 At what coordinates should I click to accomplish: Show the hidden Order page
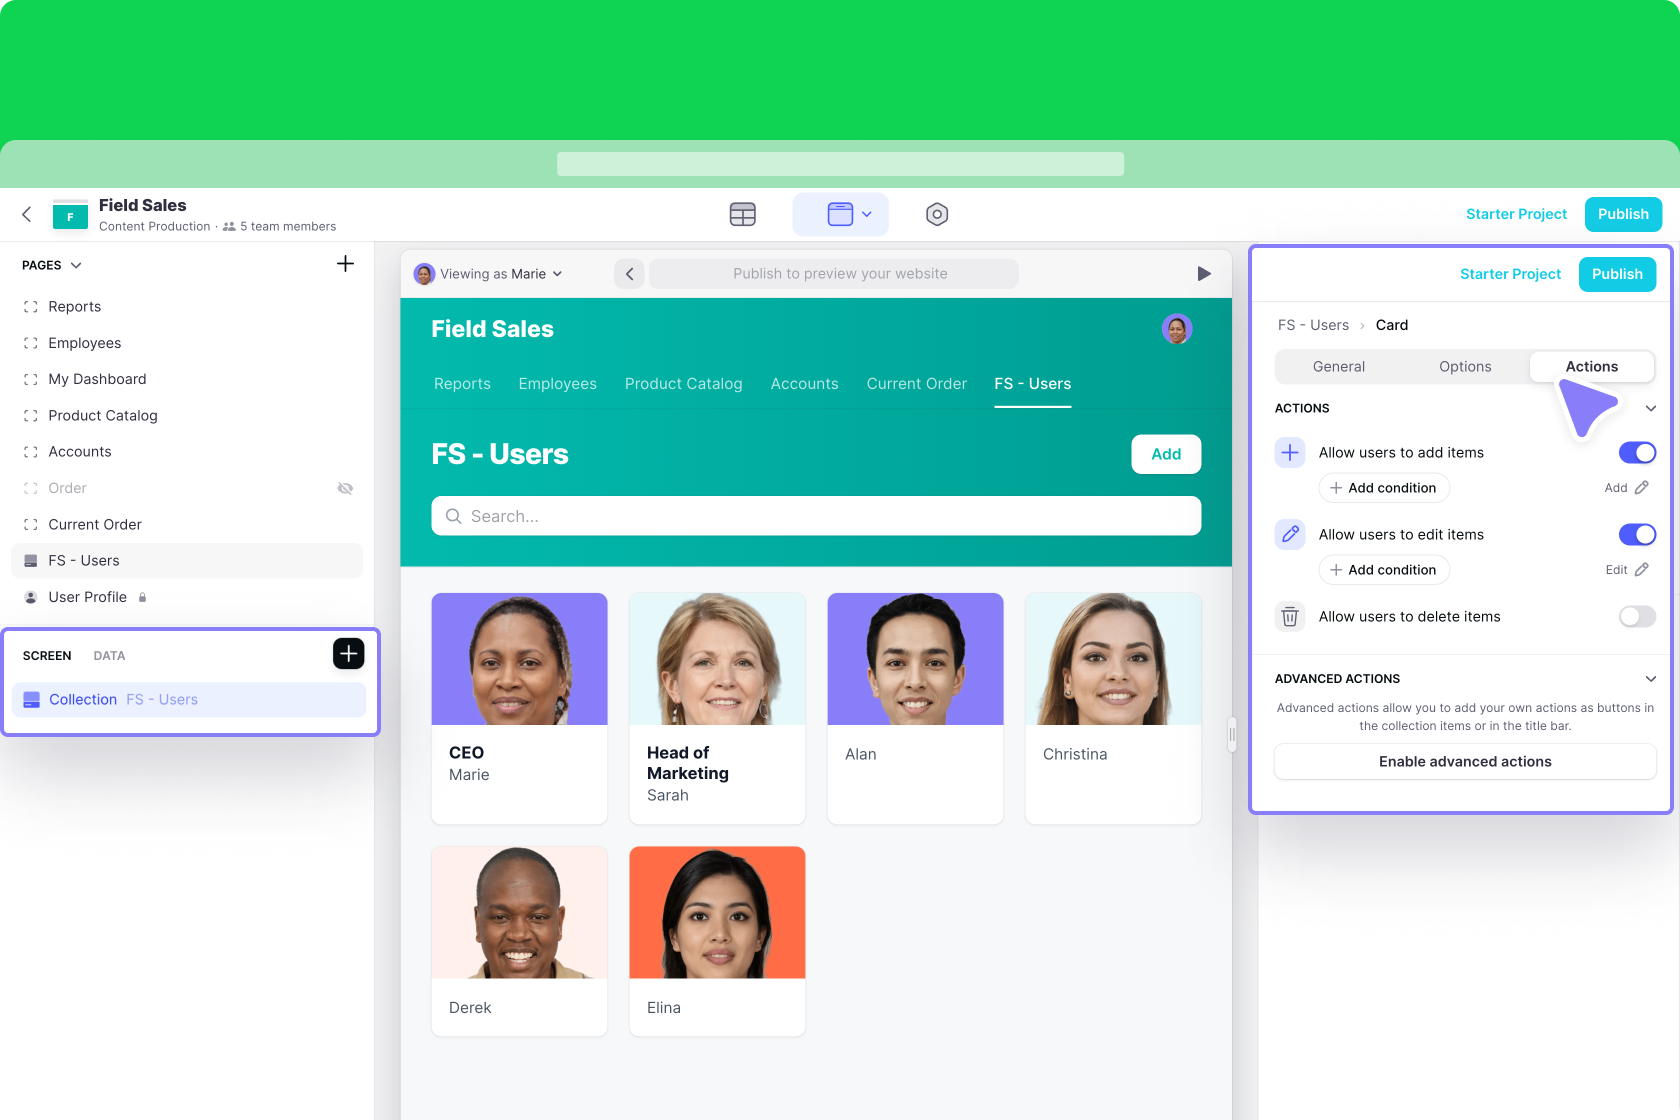(x=345, y=488)
